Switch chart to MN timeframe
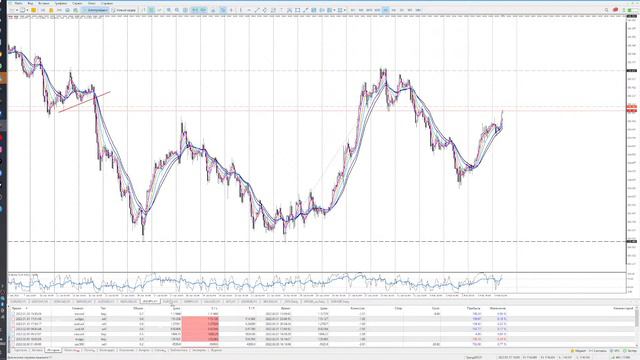640x360 pixels. coord(418,10)
